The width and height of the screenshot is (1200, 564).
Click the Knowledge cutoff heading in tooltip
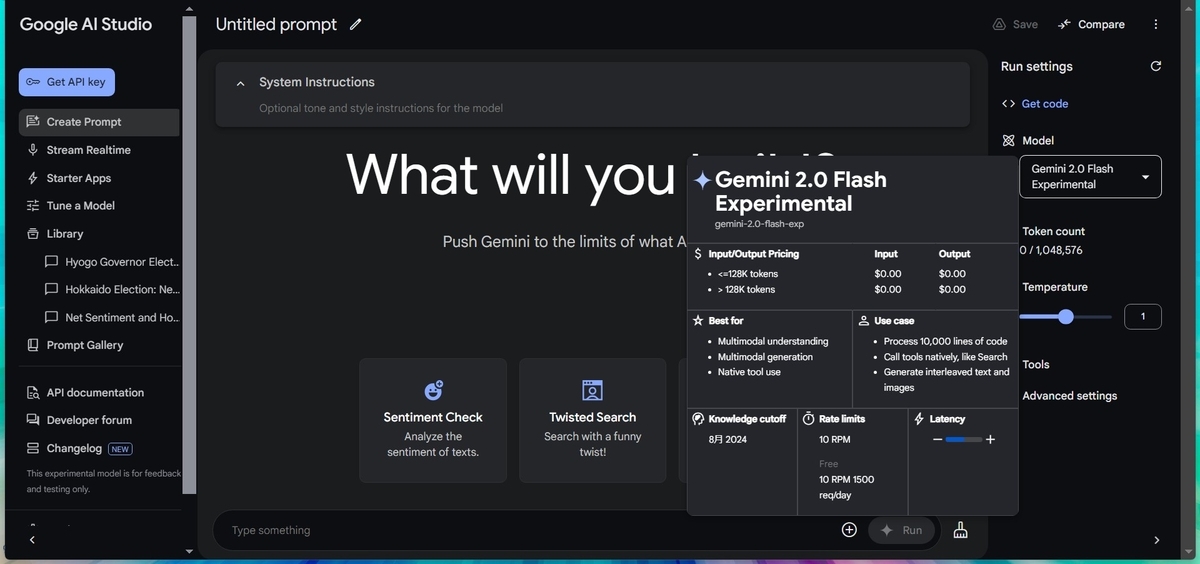tap(747, 419)
